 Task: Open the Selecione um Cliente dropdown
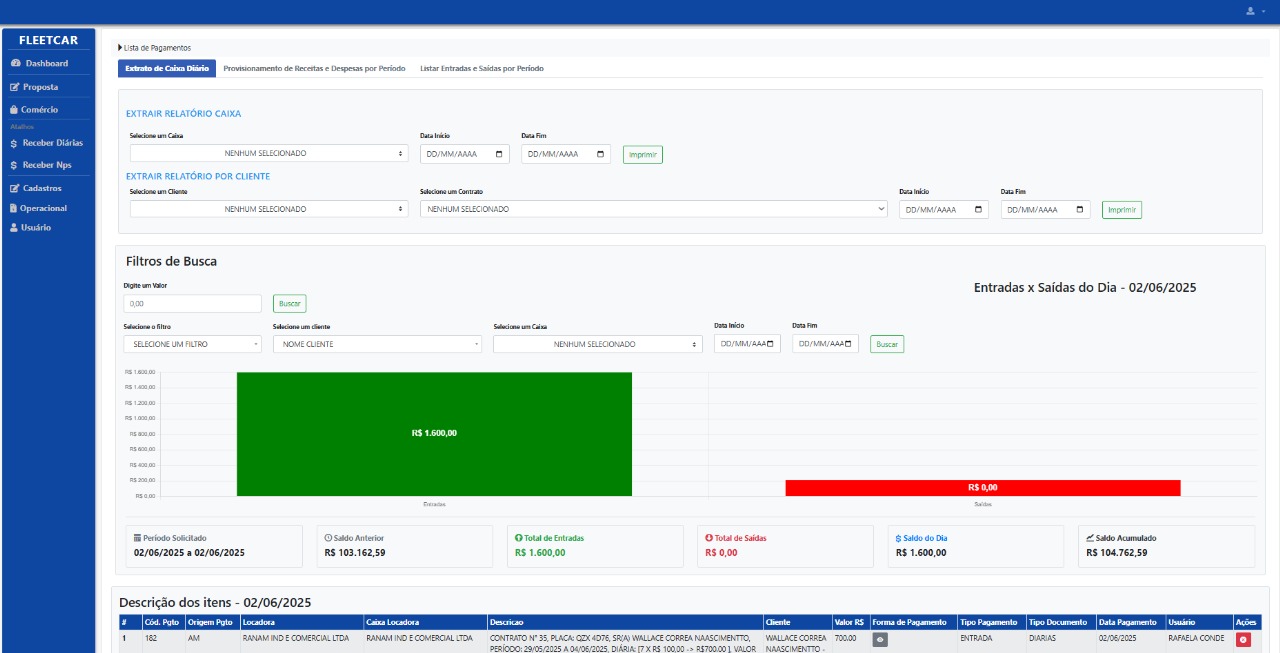[269, 209]
